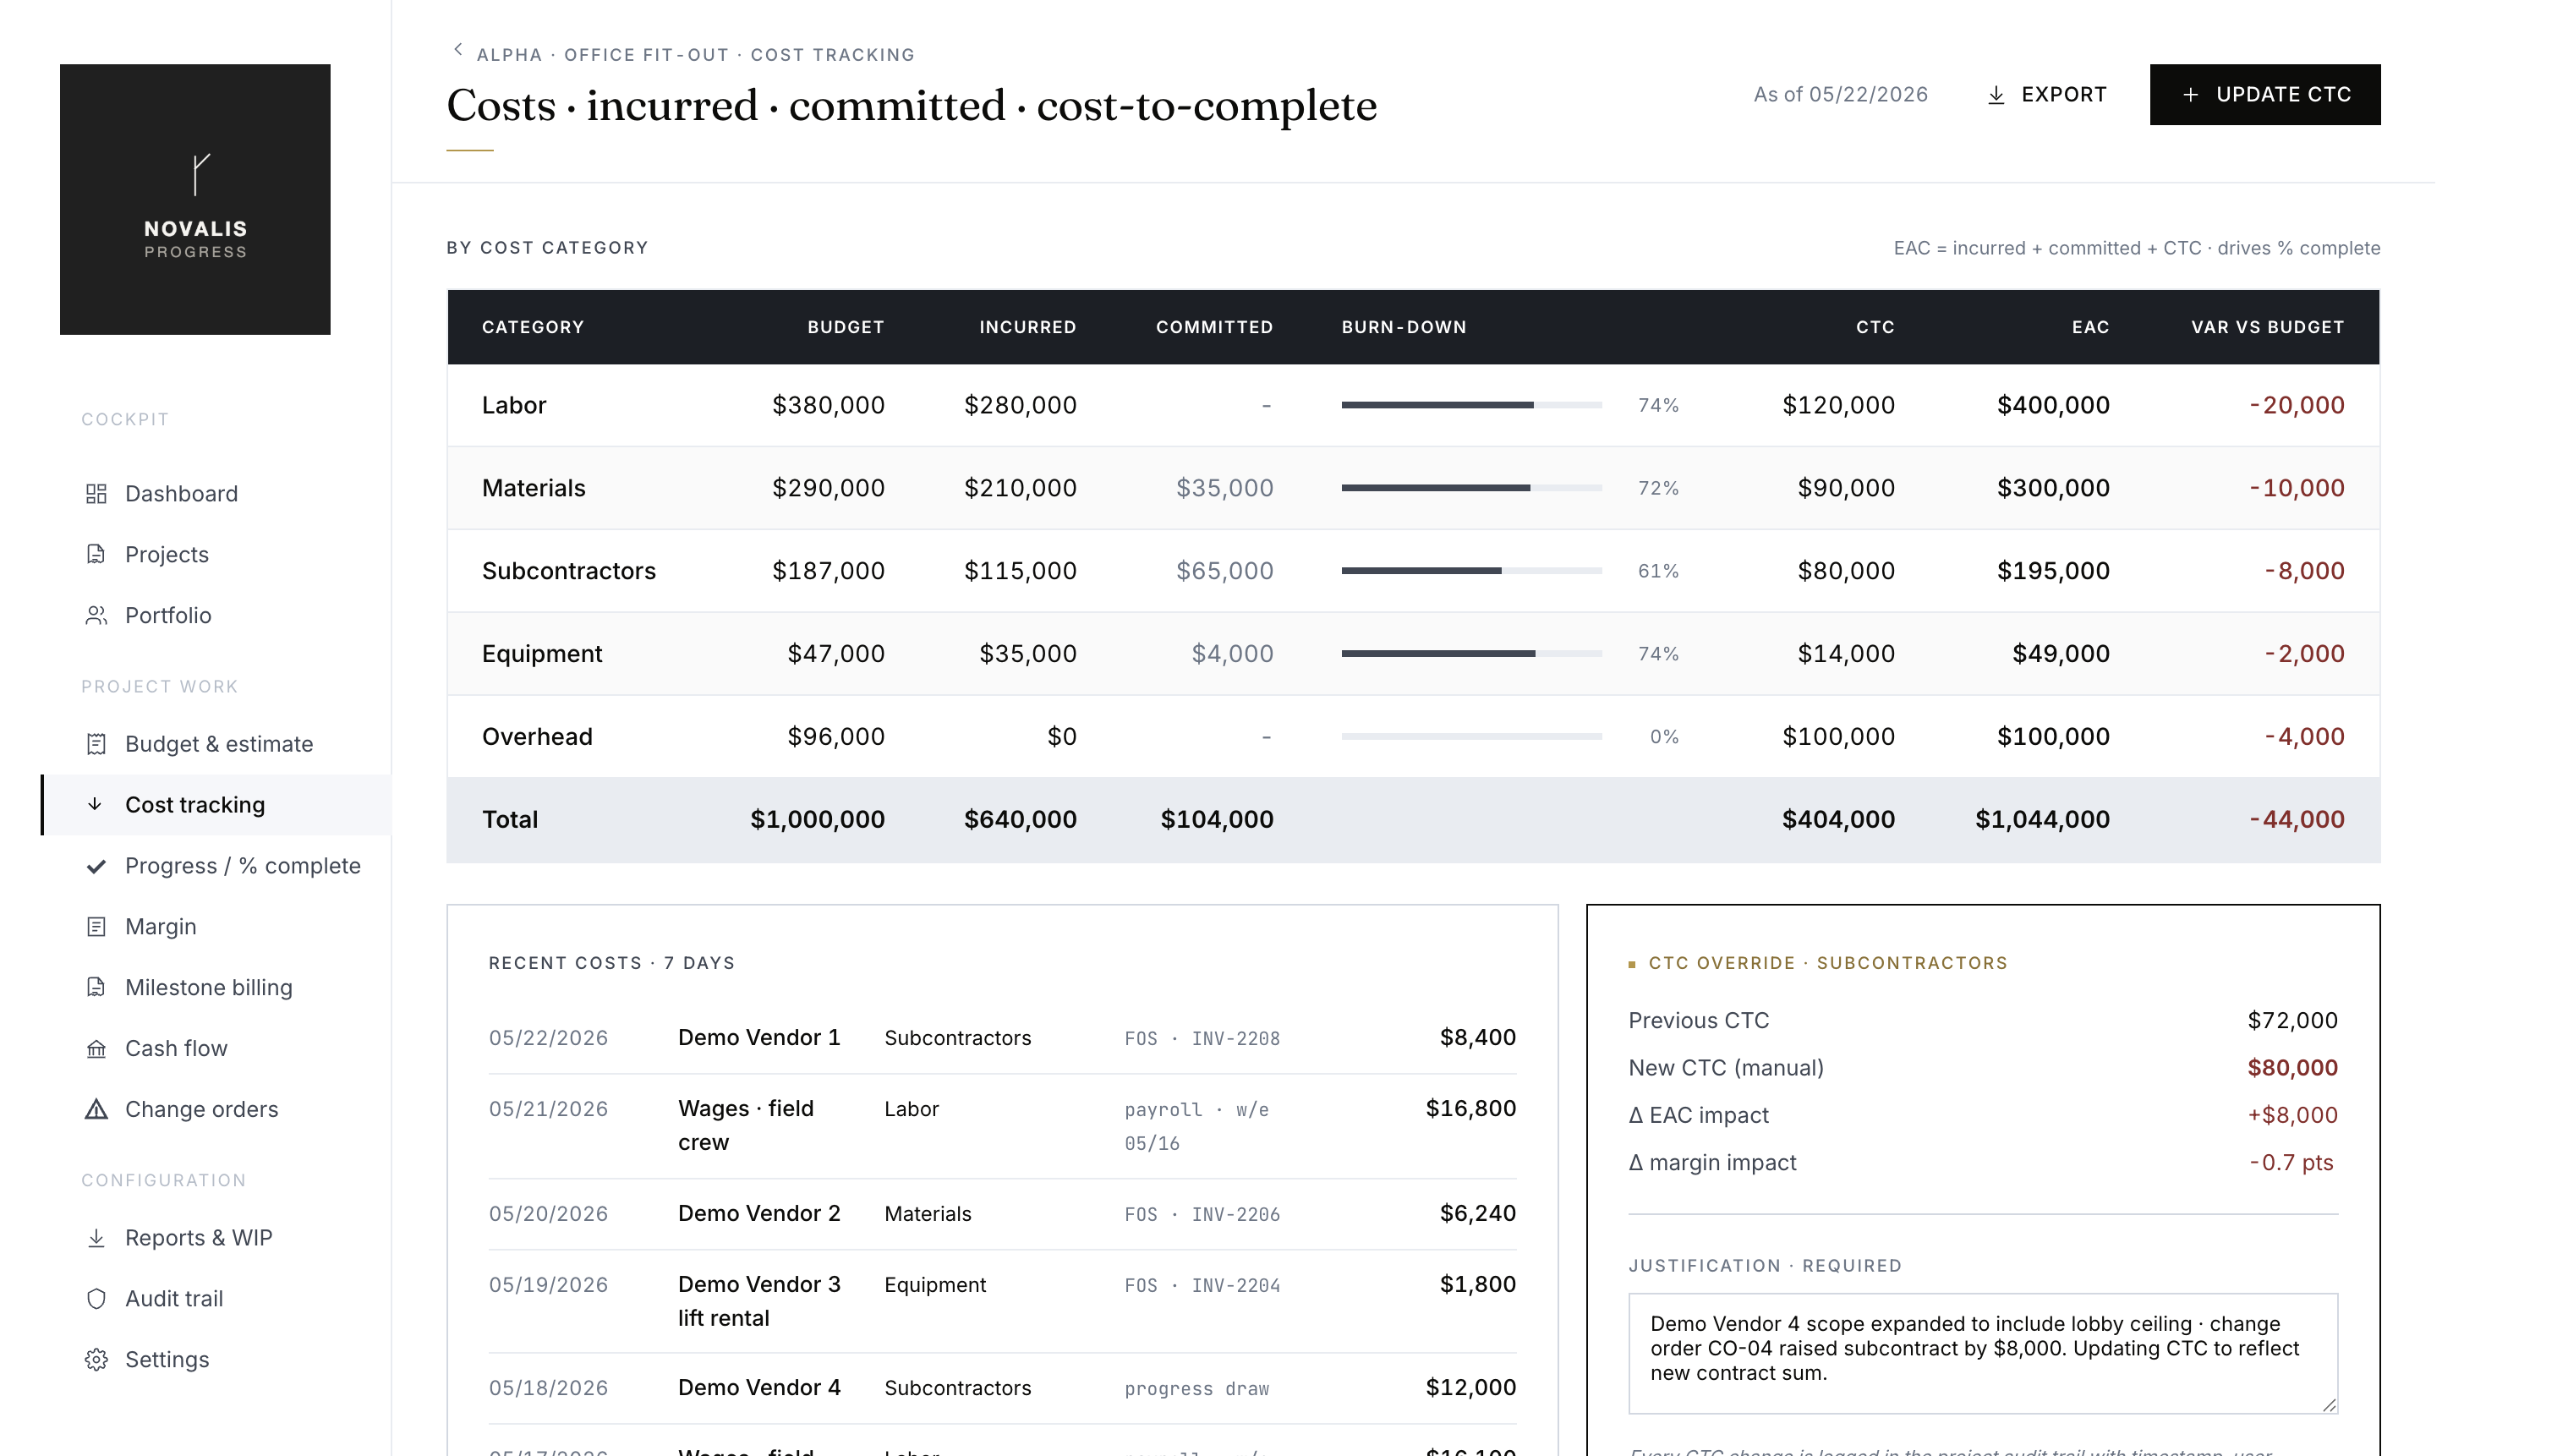Click the Total variance -44,000
The width and height of the screenshot is (2557, 1456).
tap(2296, 820)
